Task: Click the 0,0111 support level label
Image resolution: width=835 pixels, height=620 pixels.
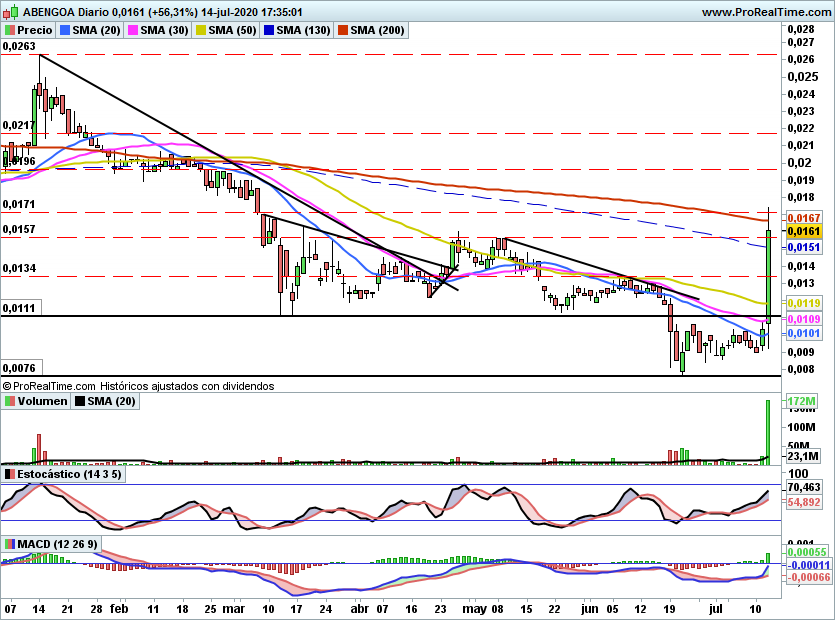Action: coord(19,308)
